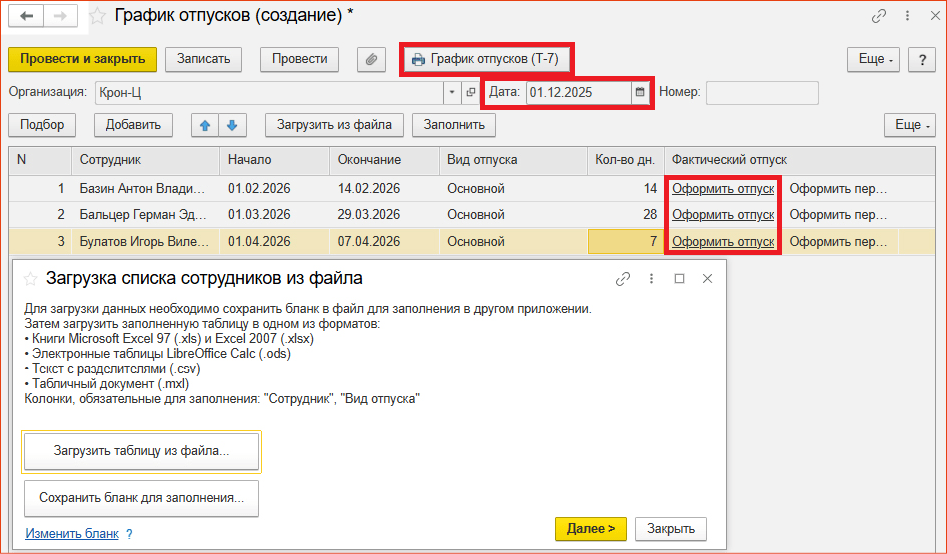Open kebab menu in file loading dialog

(x=651, y=279)
